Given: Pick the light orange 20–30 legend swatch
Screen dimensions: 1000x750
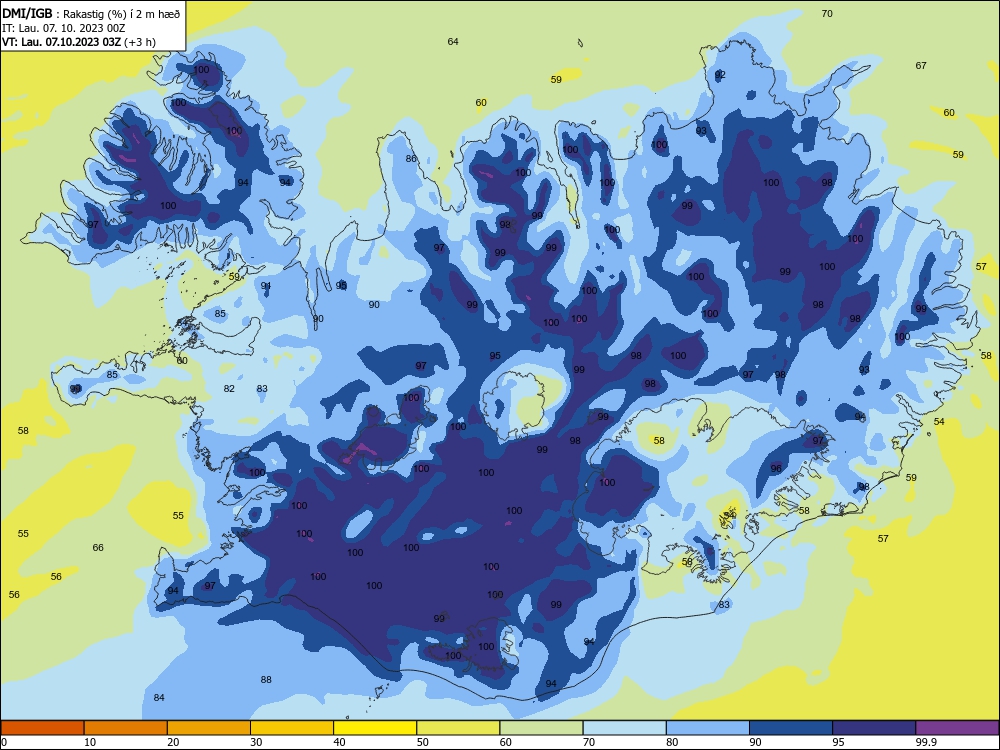Looking at the screenshot, I should point(209,728).
